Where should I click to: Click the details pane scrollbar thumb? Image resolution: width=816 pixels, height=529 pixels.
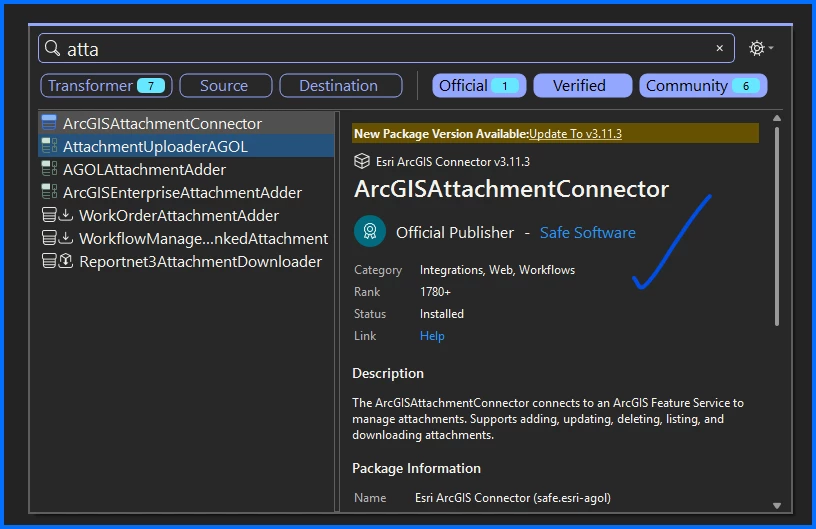(777, 226)
